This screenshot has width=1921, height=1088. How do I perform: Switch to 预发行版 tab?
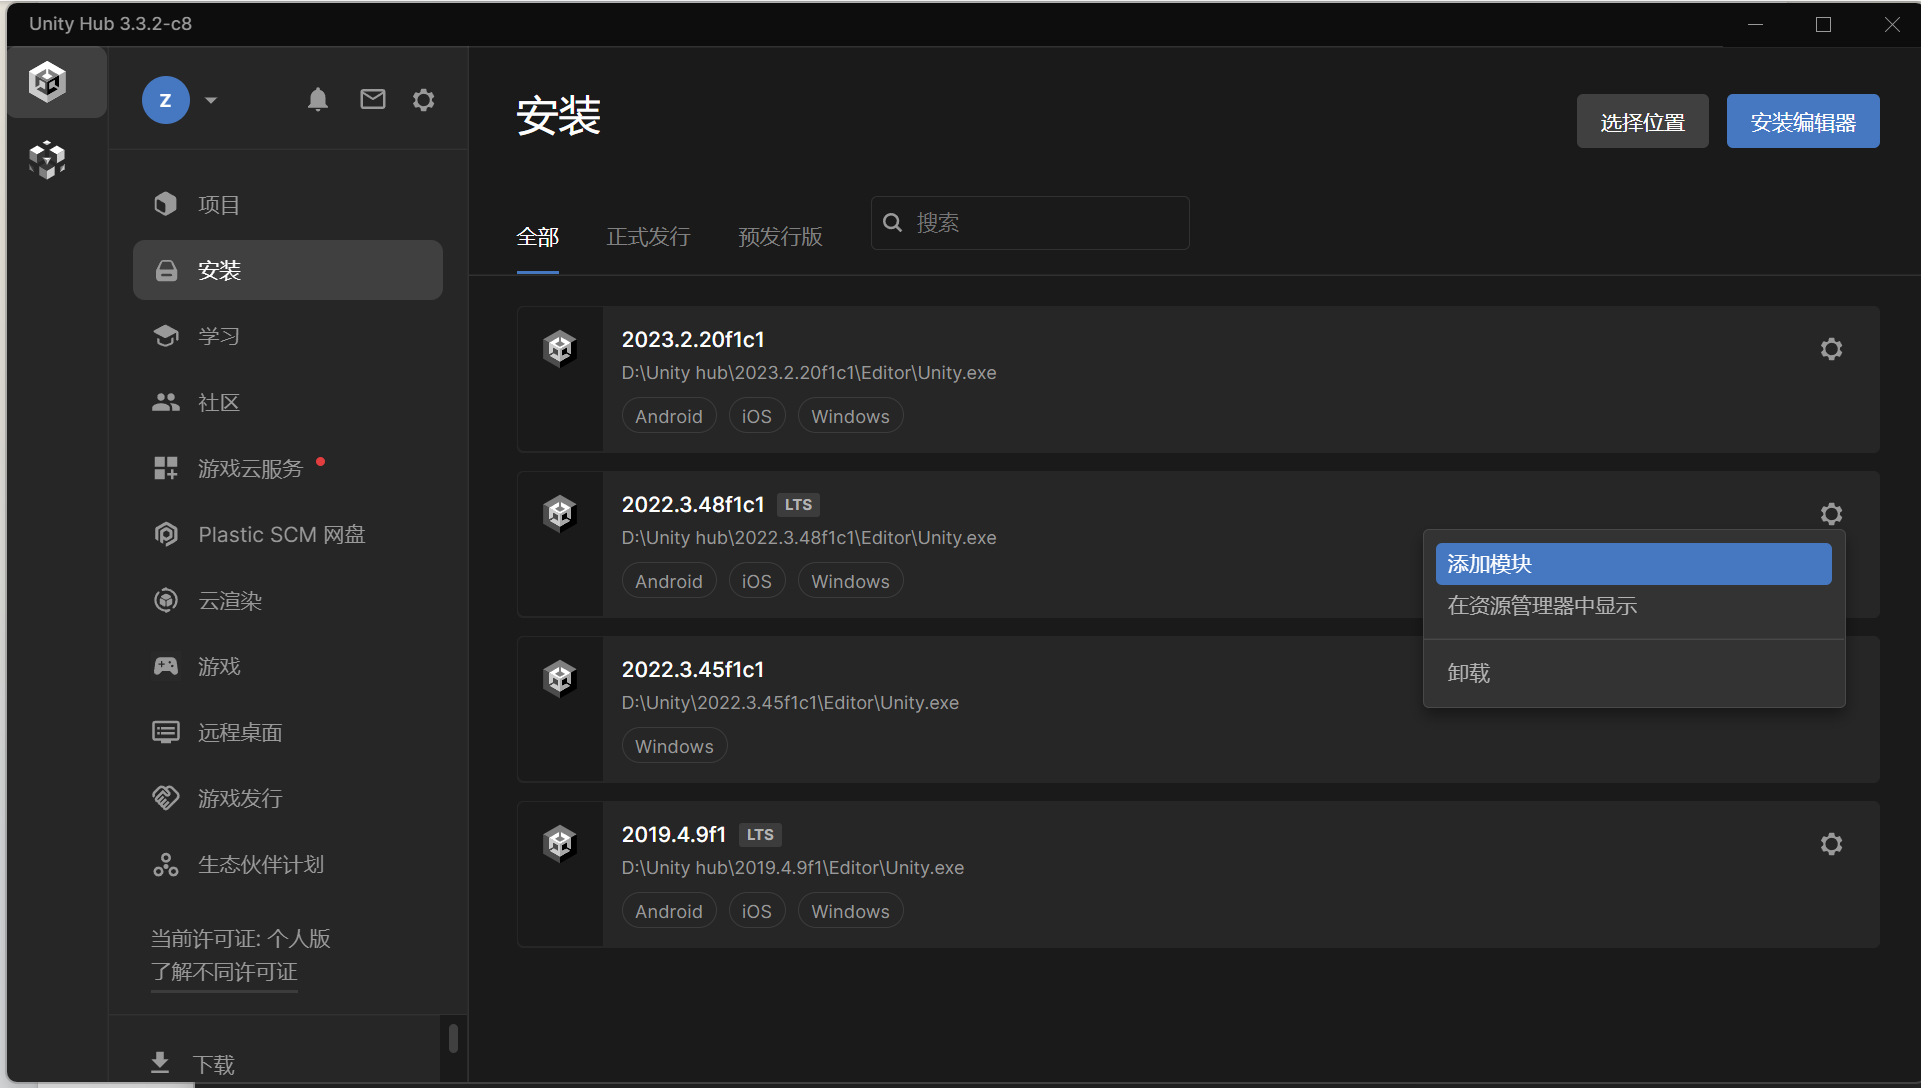[780, 237]
